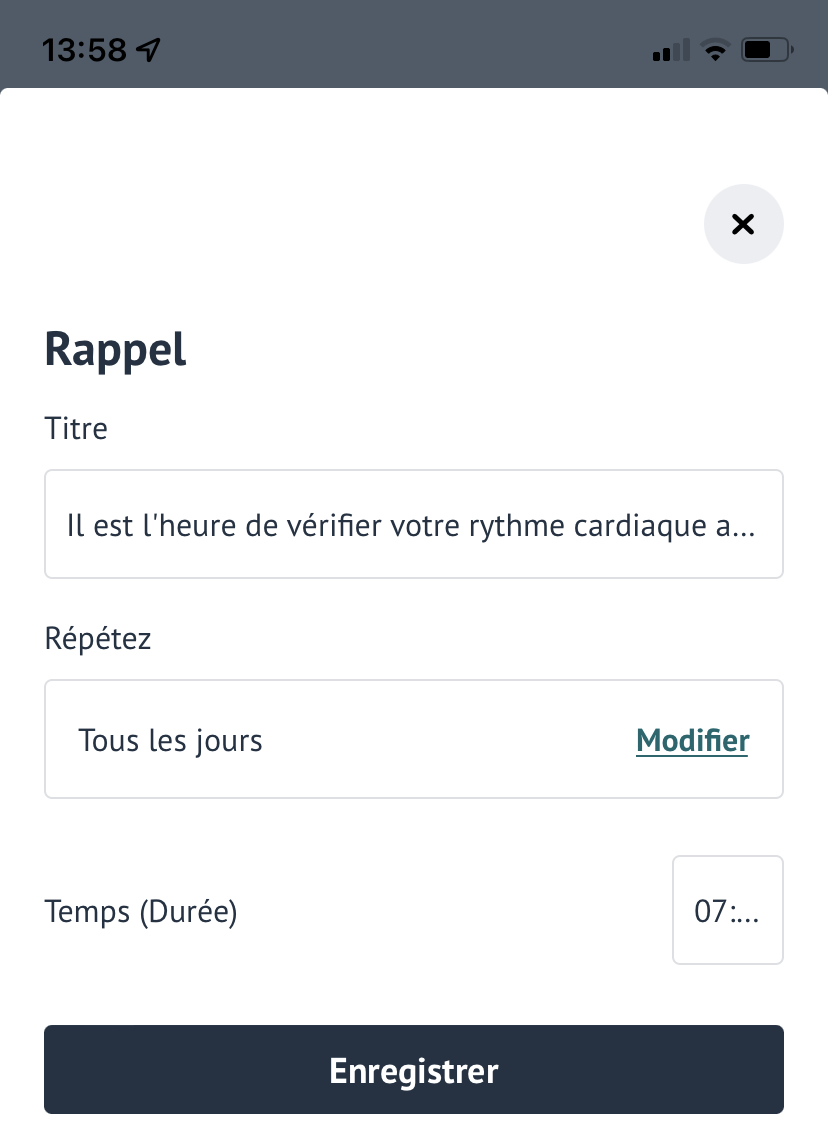Tap the Wi-Fi status icon
The width and height of the screenshot is (828, 1135).
715,50
